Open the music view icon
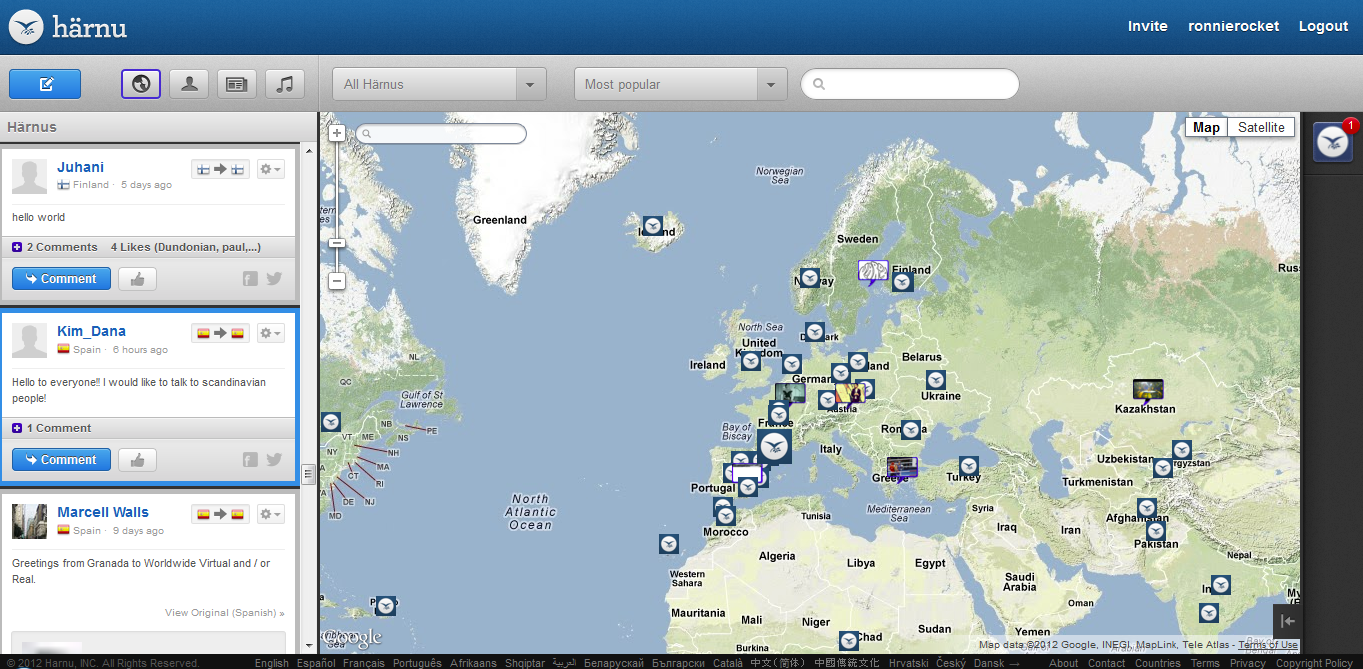The height and width of the screenshot is (669, 1363). (285, 84)
